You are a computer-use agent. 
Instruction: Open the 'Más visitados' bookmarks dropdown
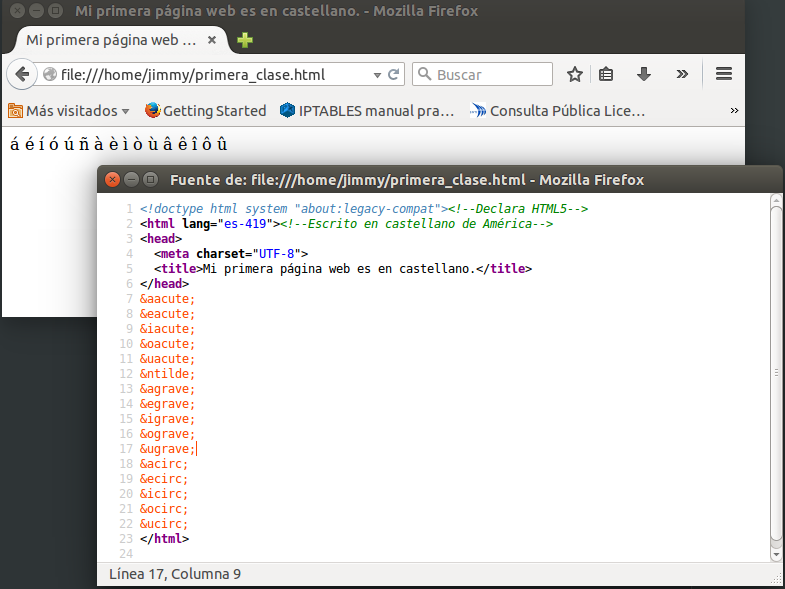pyautogui.click(x=69, y=111)
